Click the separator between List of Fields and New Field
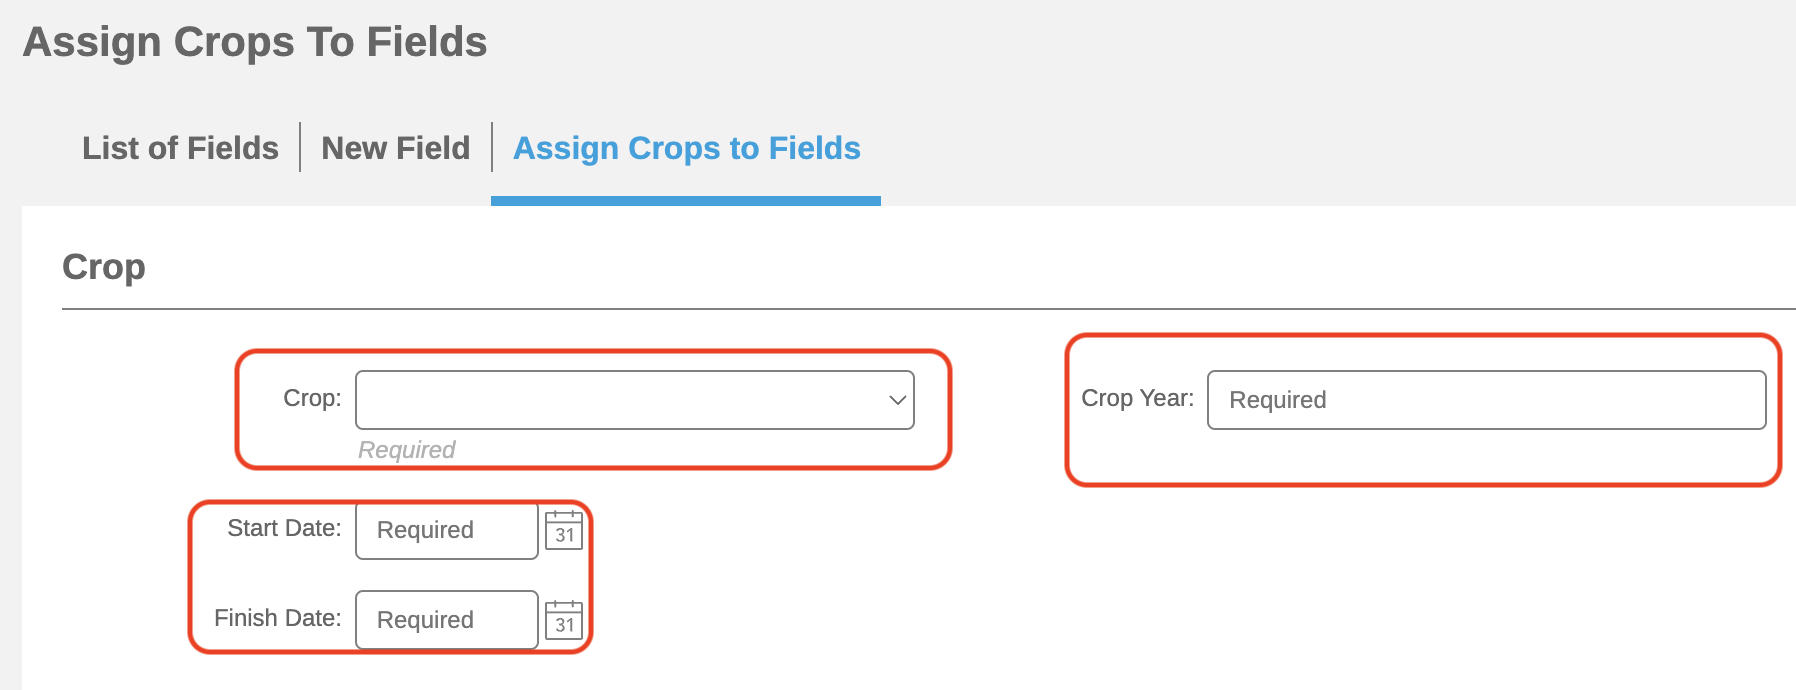 300,147
